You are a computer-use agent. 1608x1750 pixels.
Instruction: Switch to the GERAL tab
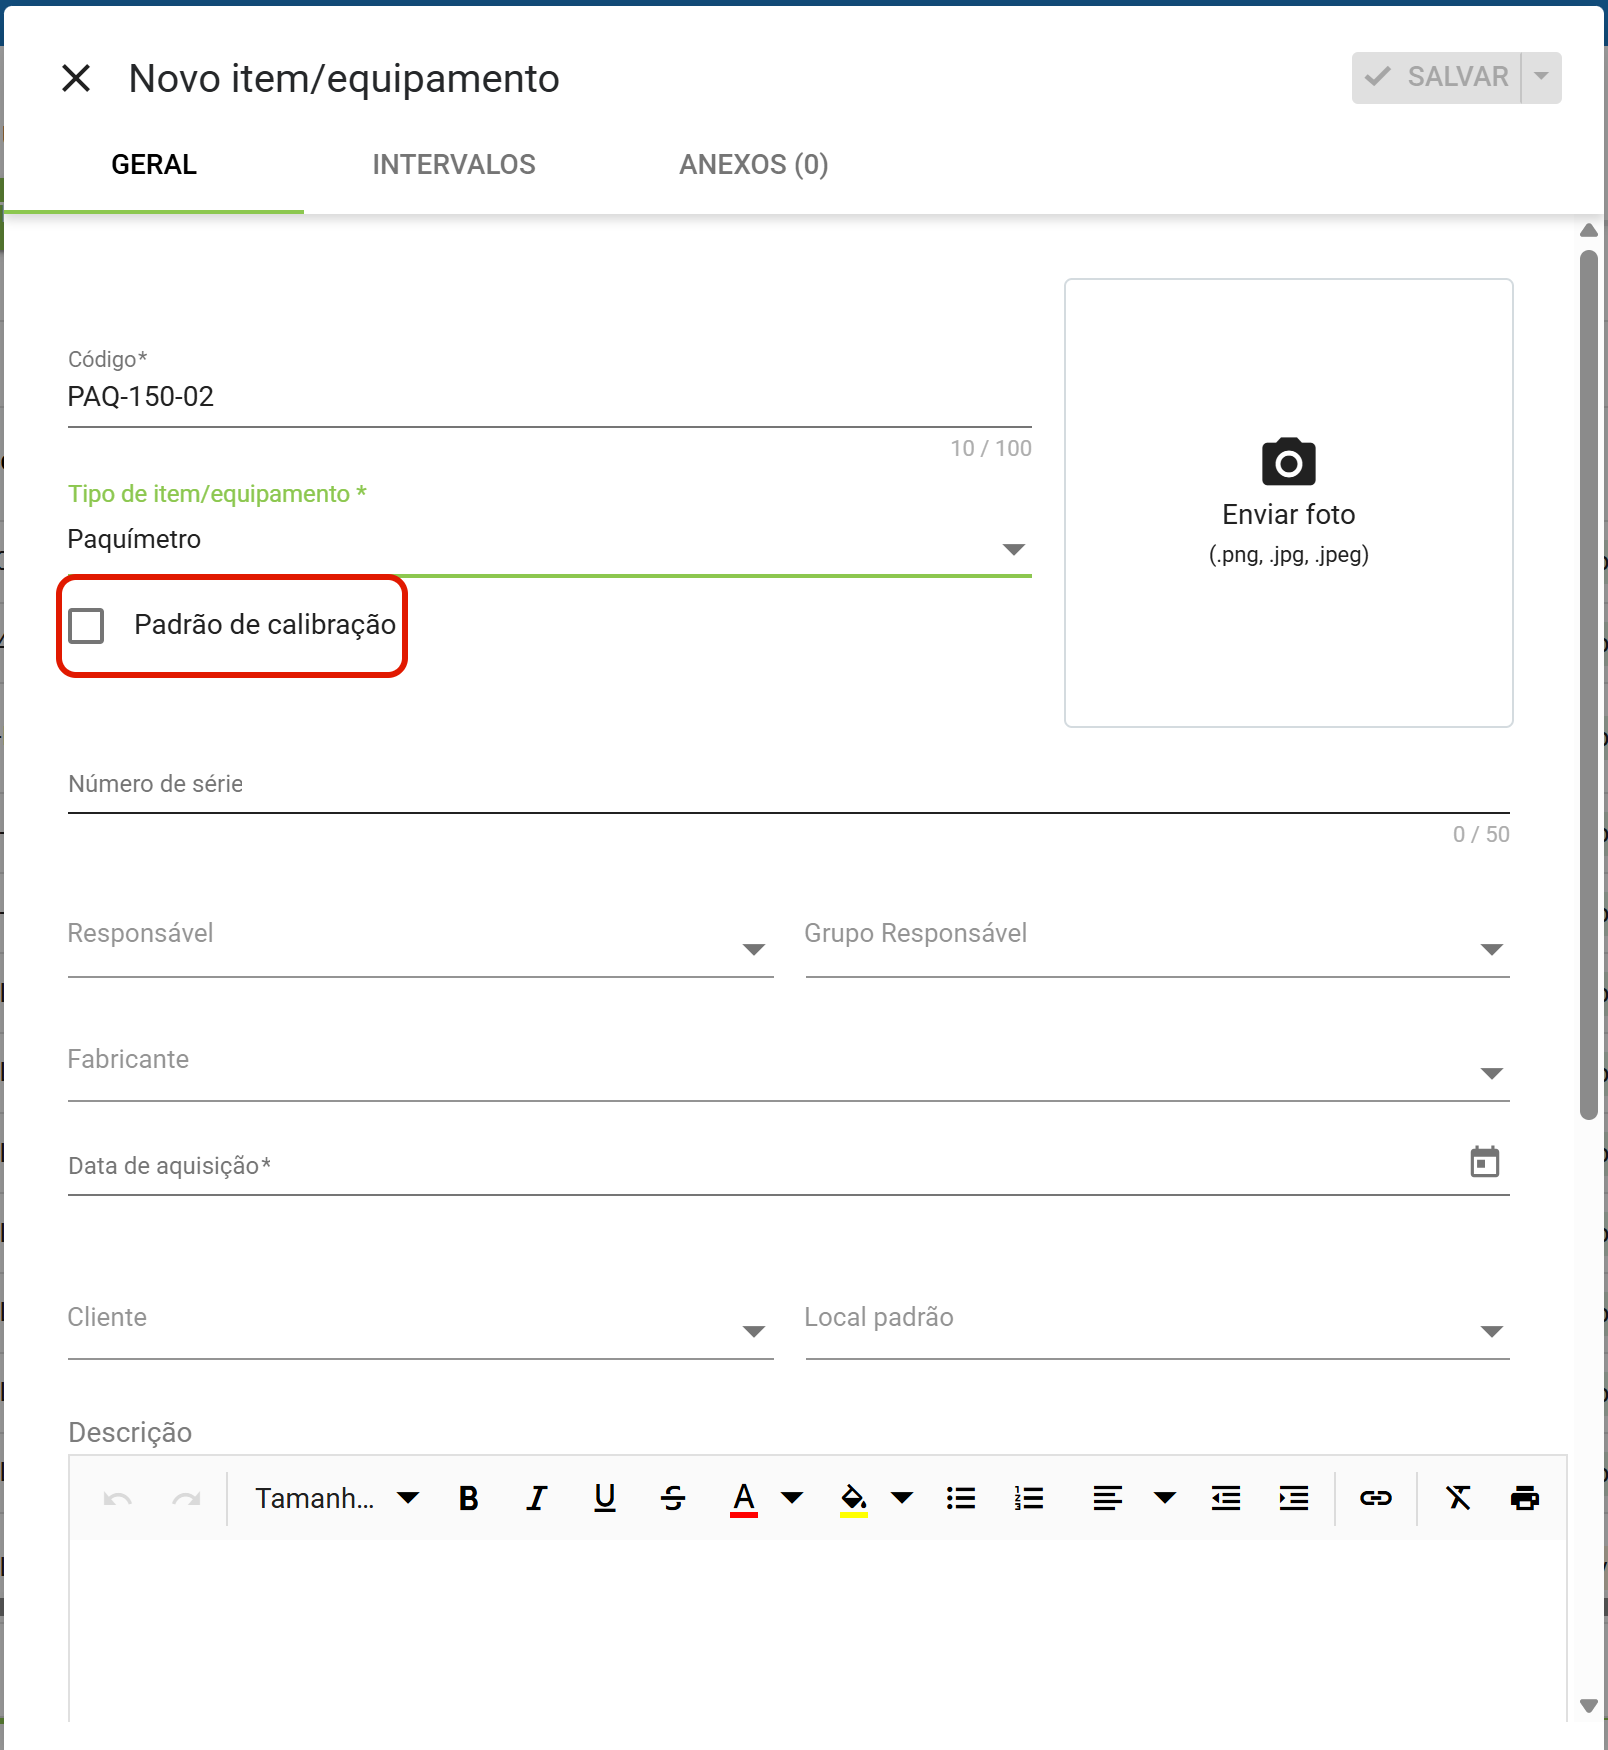tap(154, 165)
